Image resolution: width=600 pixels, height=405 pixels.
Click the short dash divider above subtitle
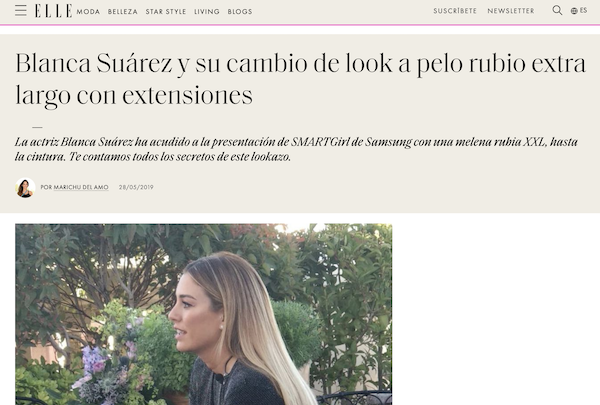(37, 127)
